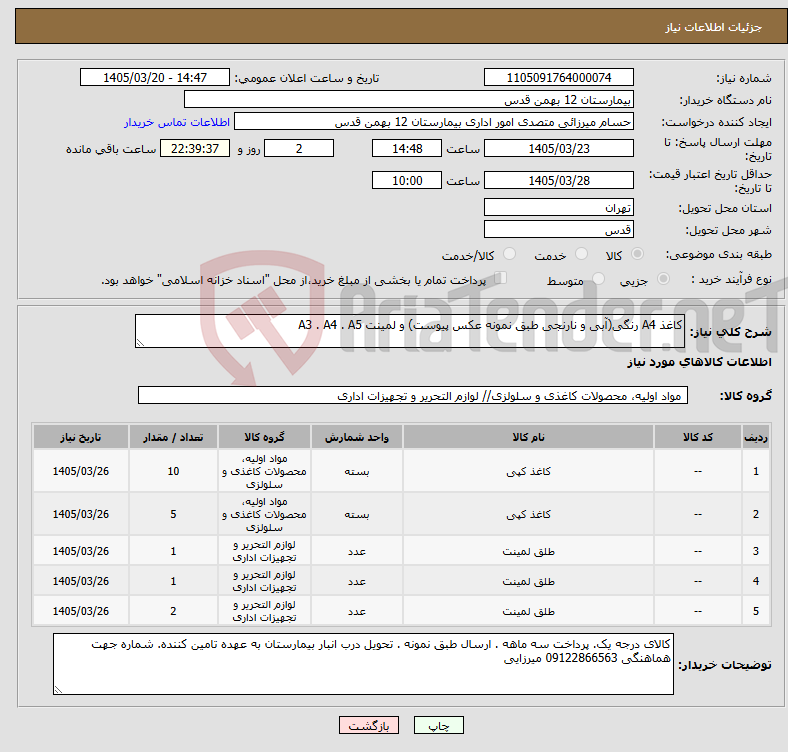Click the price validity time 10:00
Image resolution: width=788 pixels, height=752 pixels.
tap(407, 180)
